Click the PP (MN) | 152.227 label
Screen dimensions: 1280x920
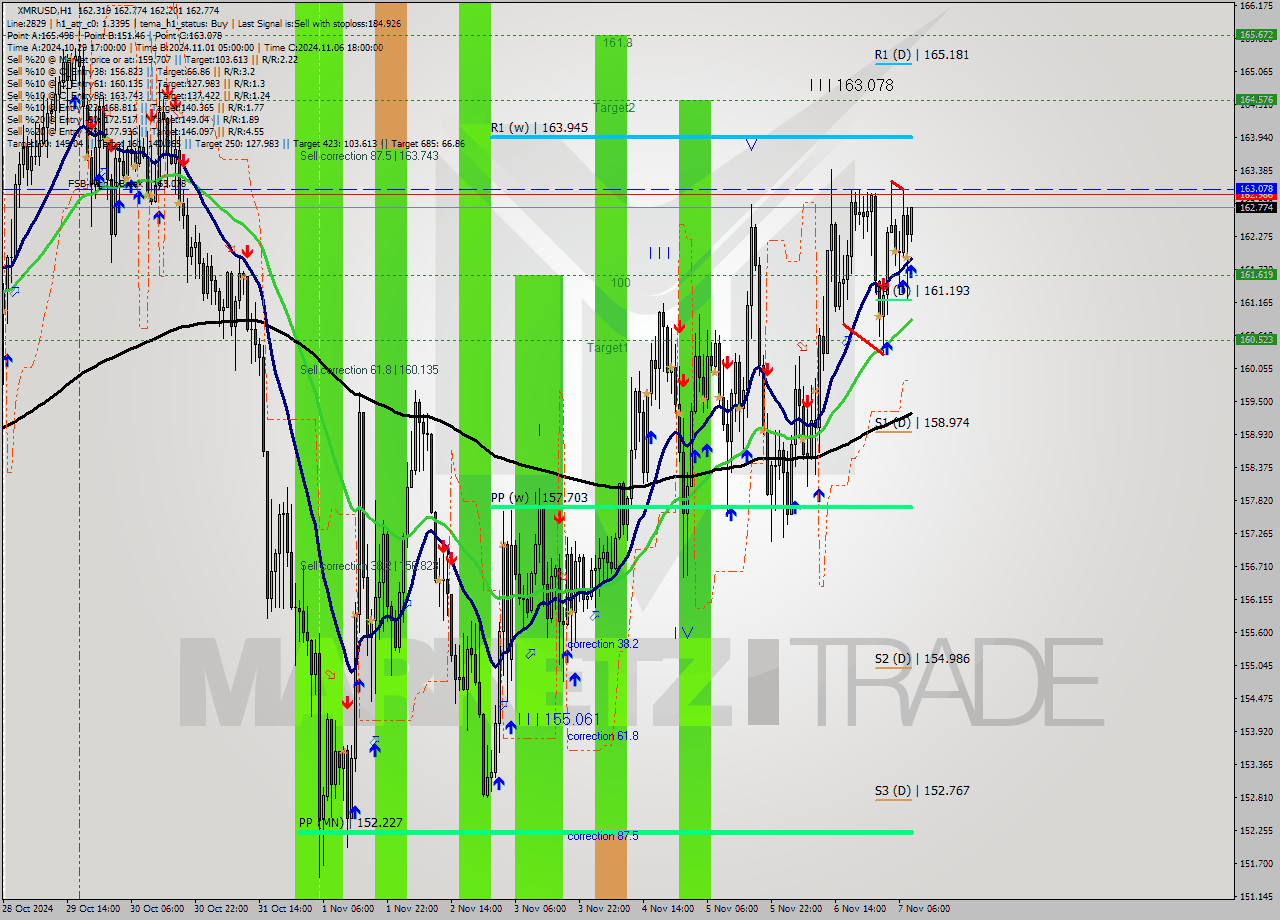[350, 823]
